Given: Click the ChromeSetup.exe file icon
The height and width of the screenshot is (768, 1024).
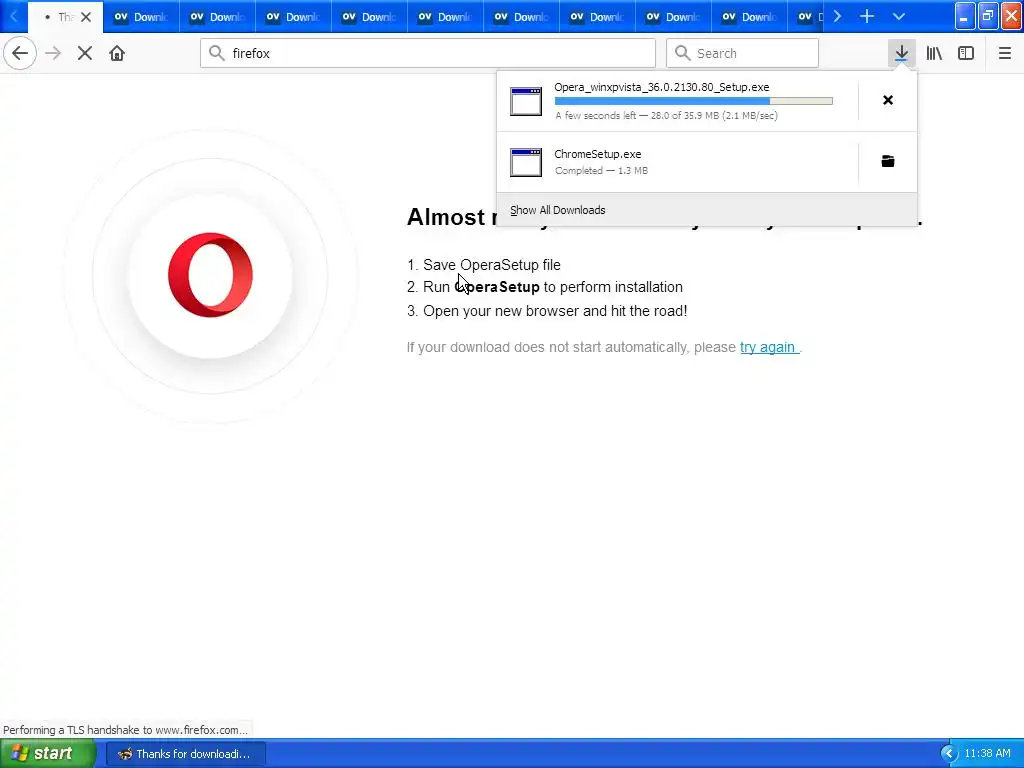Looking at the screenshot, I should 526,162.
